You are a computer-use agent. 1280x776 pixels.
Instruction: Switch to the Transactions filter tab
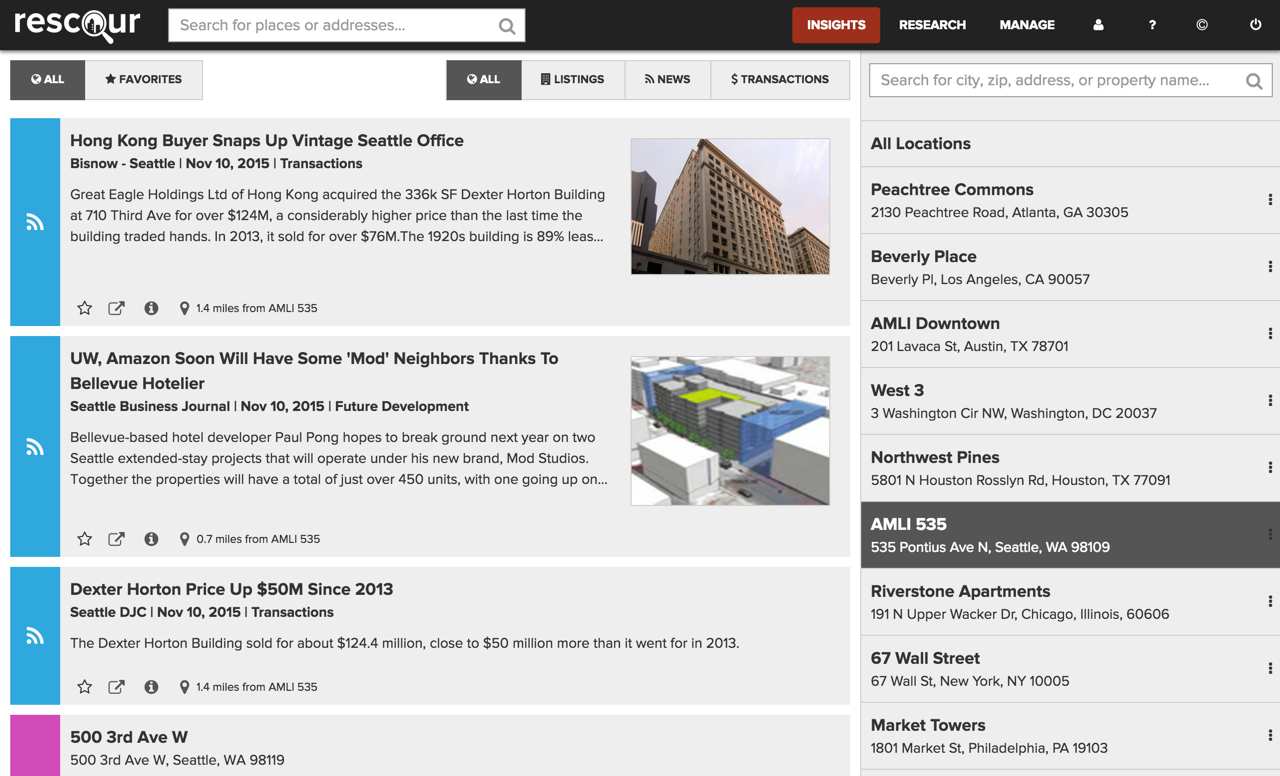pyautogui.click(x=780, y=80)
